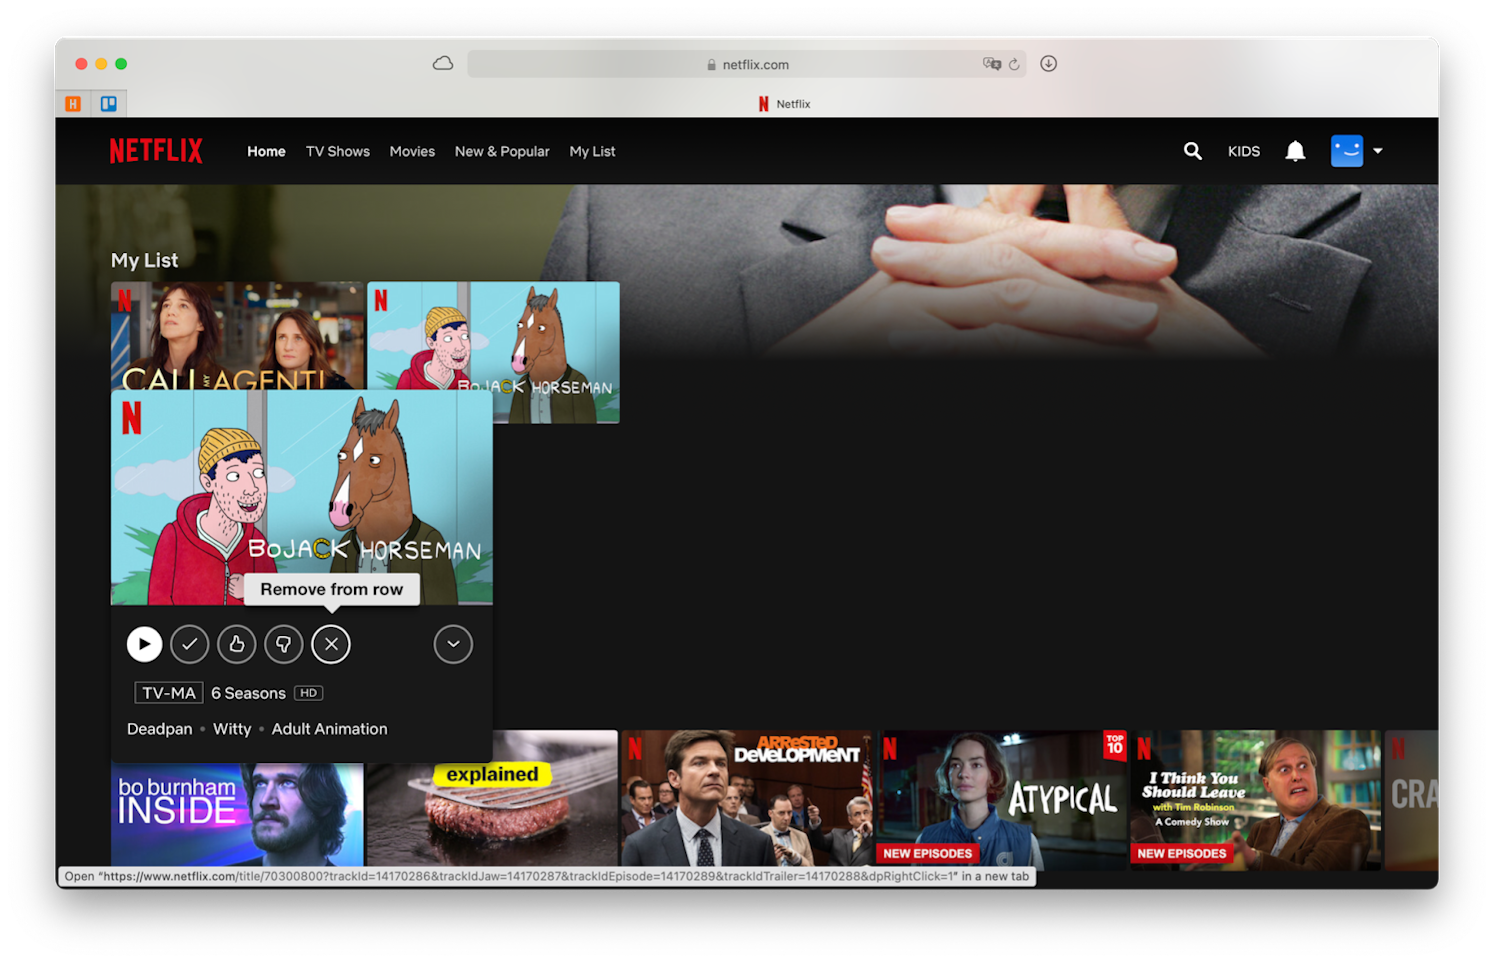Remove BoJack Horseman from the row

[x=331, y=644]
